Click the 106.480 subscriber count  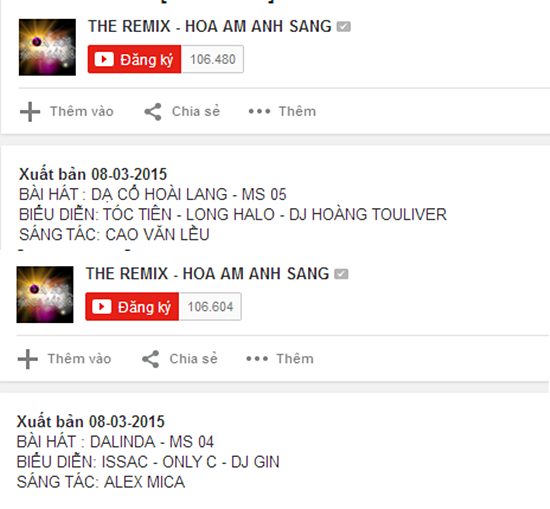(x=213, y=59)
